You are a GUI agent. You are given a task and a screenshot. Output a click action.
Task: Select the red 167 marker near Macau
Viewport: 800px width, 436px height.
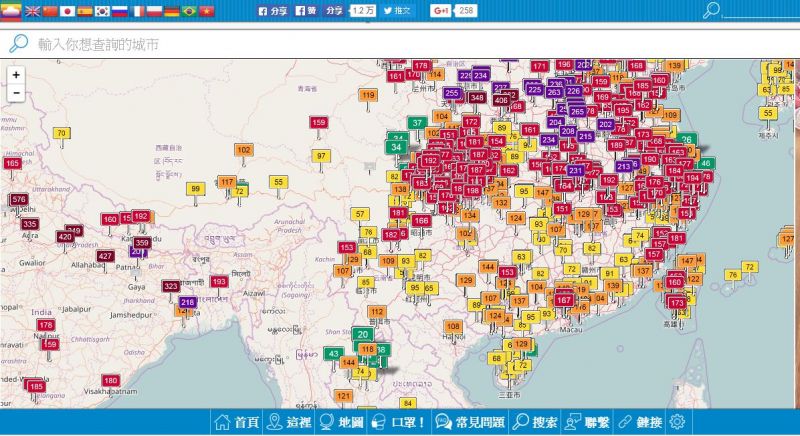point(563,300)
